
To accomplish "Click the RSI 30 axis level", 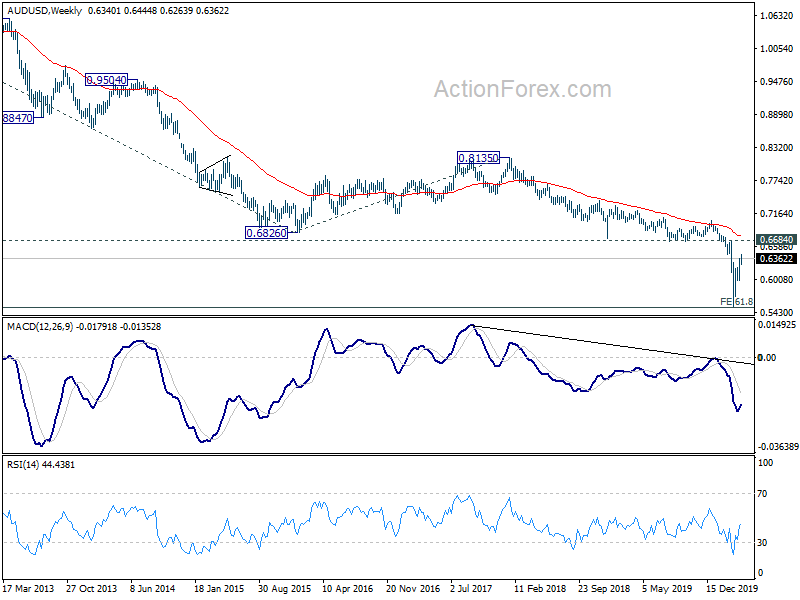I will tap(762, 543).
